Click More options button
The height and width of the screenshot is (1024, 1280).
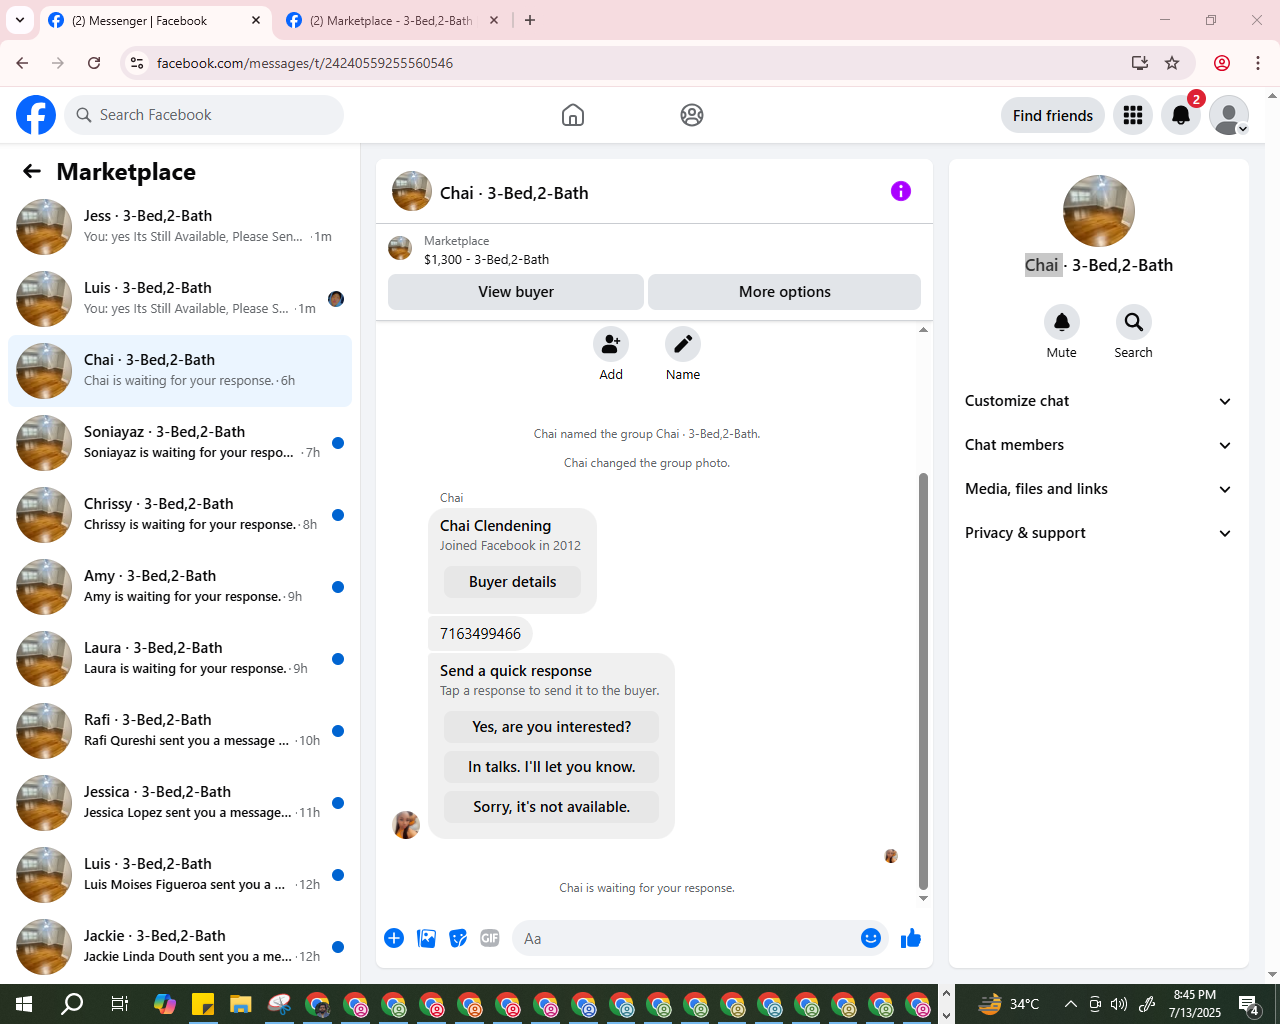[x=785, y=292]
